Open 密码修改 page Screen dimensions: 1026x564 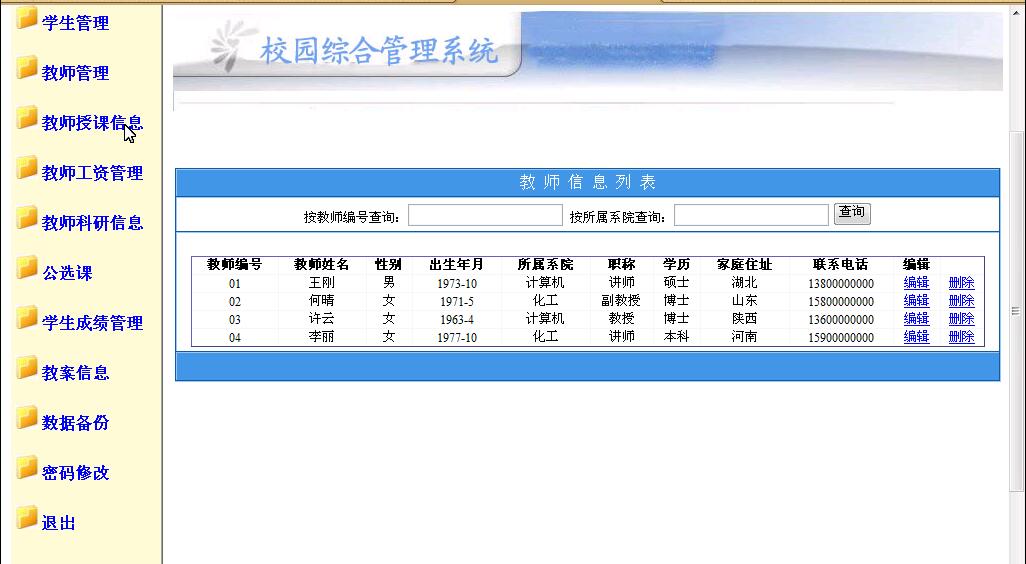point(75,472)
